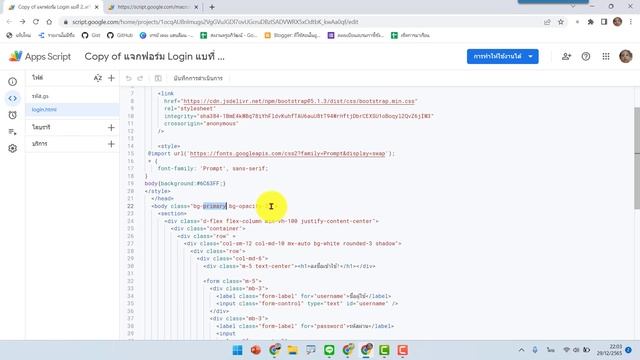Open the .gs script file in file list
This screenshot has height=360, width=640.
72,96
